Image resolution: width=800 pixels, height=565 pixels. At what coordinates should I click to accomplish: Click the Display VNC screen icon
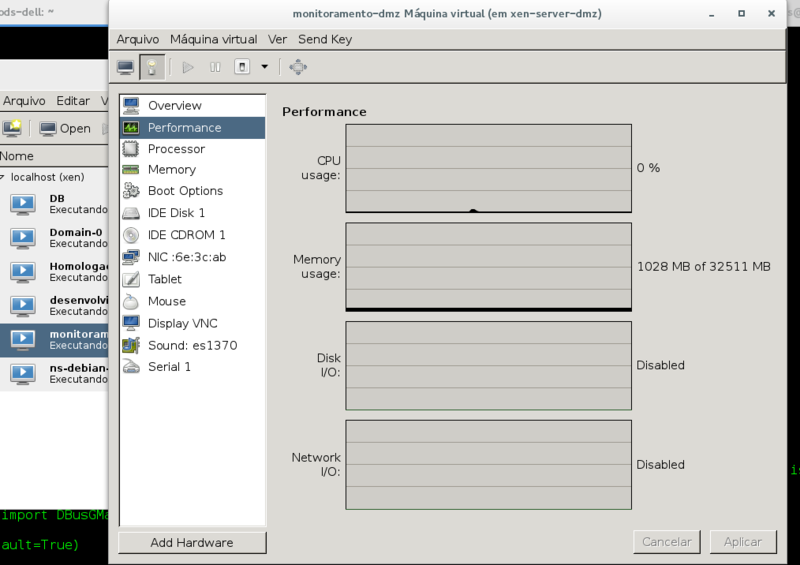pos(131,323)
